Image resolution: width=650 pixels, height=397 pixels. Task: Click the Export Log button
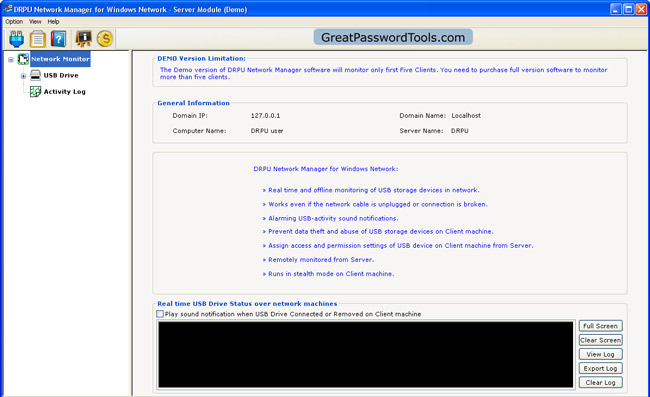601,368
